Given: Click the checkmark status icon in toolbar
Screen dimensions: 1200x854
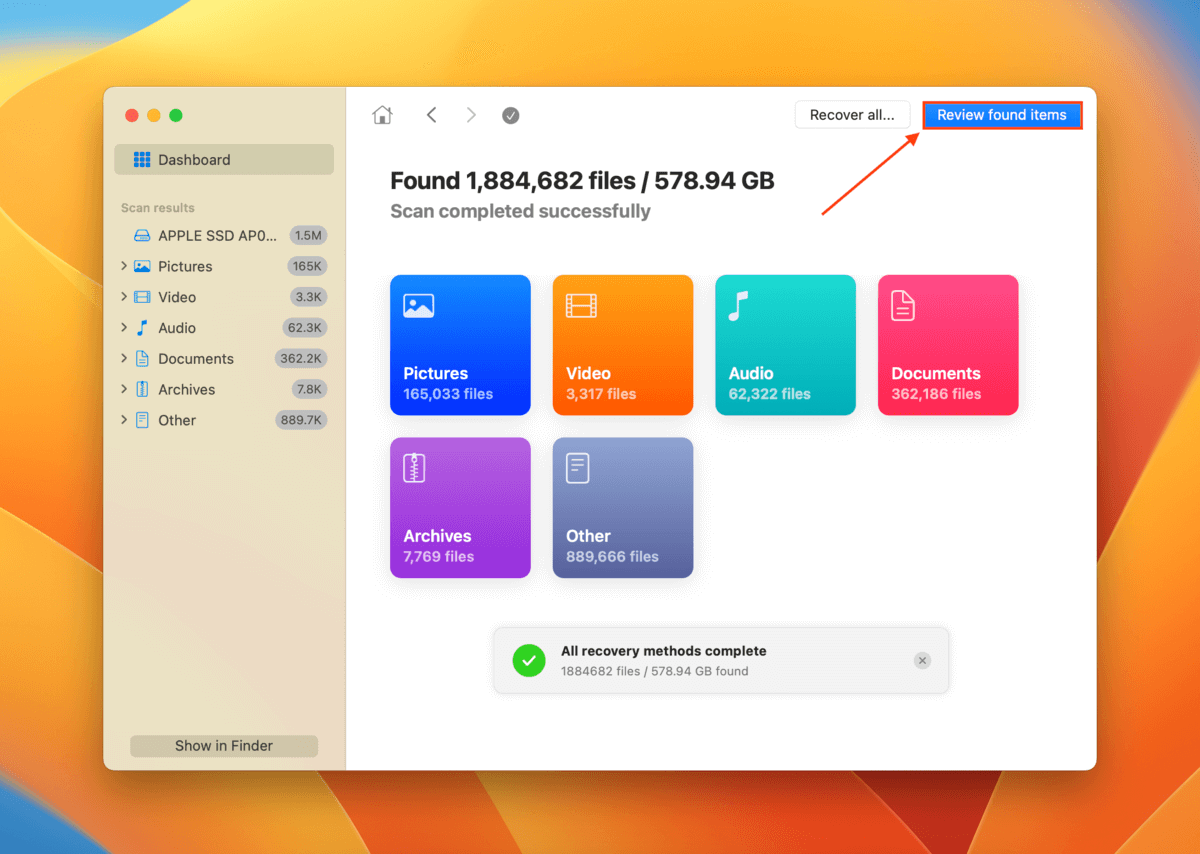Looking at the screenshot, I should 510,116.
